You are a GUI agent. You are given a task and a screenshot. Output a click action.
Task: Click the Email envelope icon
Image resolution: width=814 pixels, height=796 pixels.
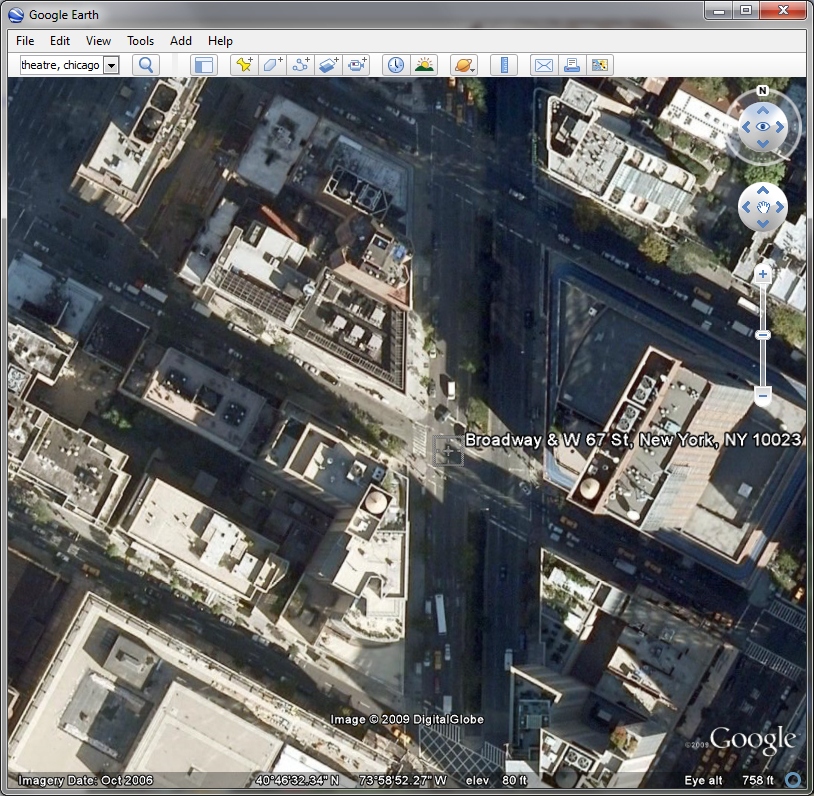(544, 65)
